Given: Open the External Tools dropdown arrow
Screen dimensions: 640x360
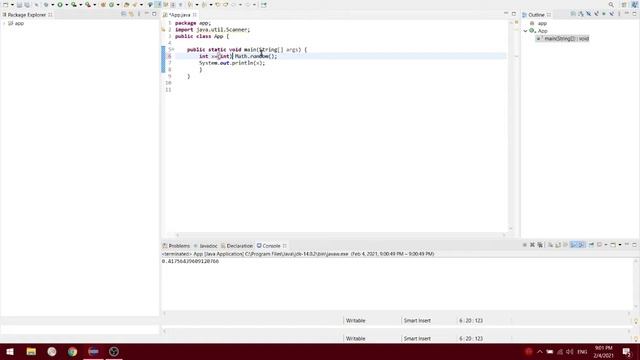Looking at the screenshot, I should [x=95, y=4].
